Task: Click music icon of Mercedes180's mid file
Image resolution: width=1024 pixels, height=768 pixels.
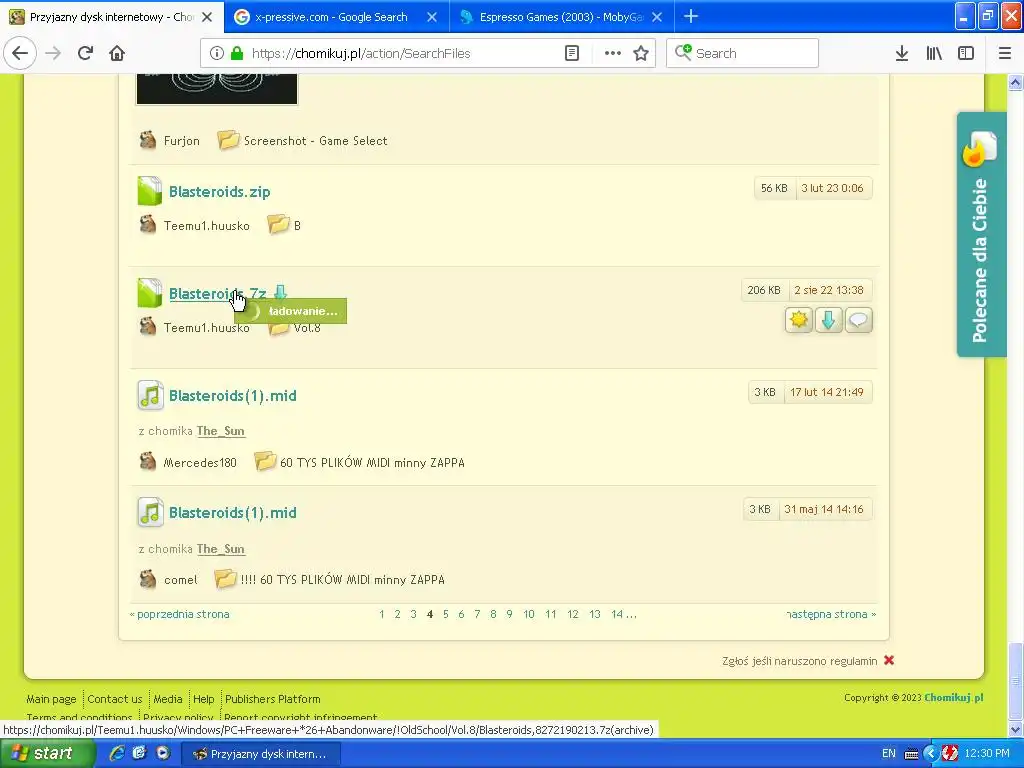Action: (x=150, y=395)
